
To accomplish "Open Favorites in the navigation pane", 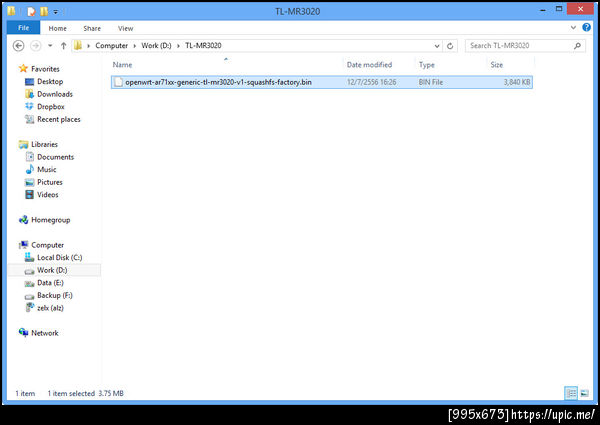I will 45,69.
